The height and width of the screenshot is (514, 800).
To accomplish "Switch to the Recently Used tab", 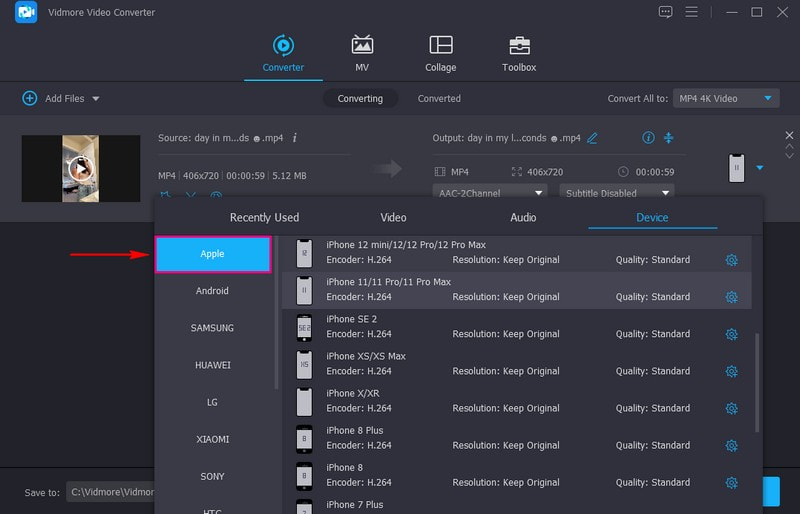I will [x=264, y=217].
